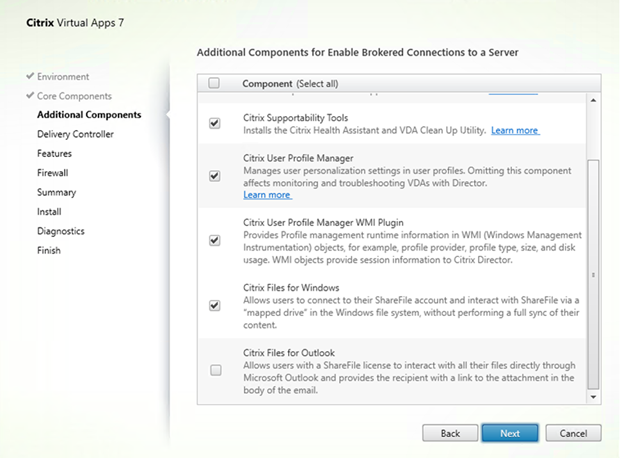The height and width of the screenshot is (458, 624).
Task: Click the scroll up arrow in component list
Action: tap(593, 100)
